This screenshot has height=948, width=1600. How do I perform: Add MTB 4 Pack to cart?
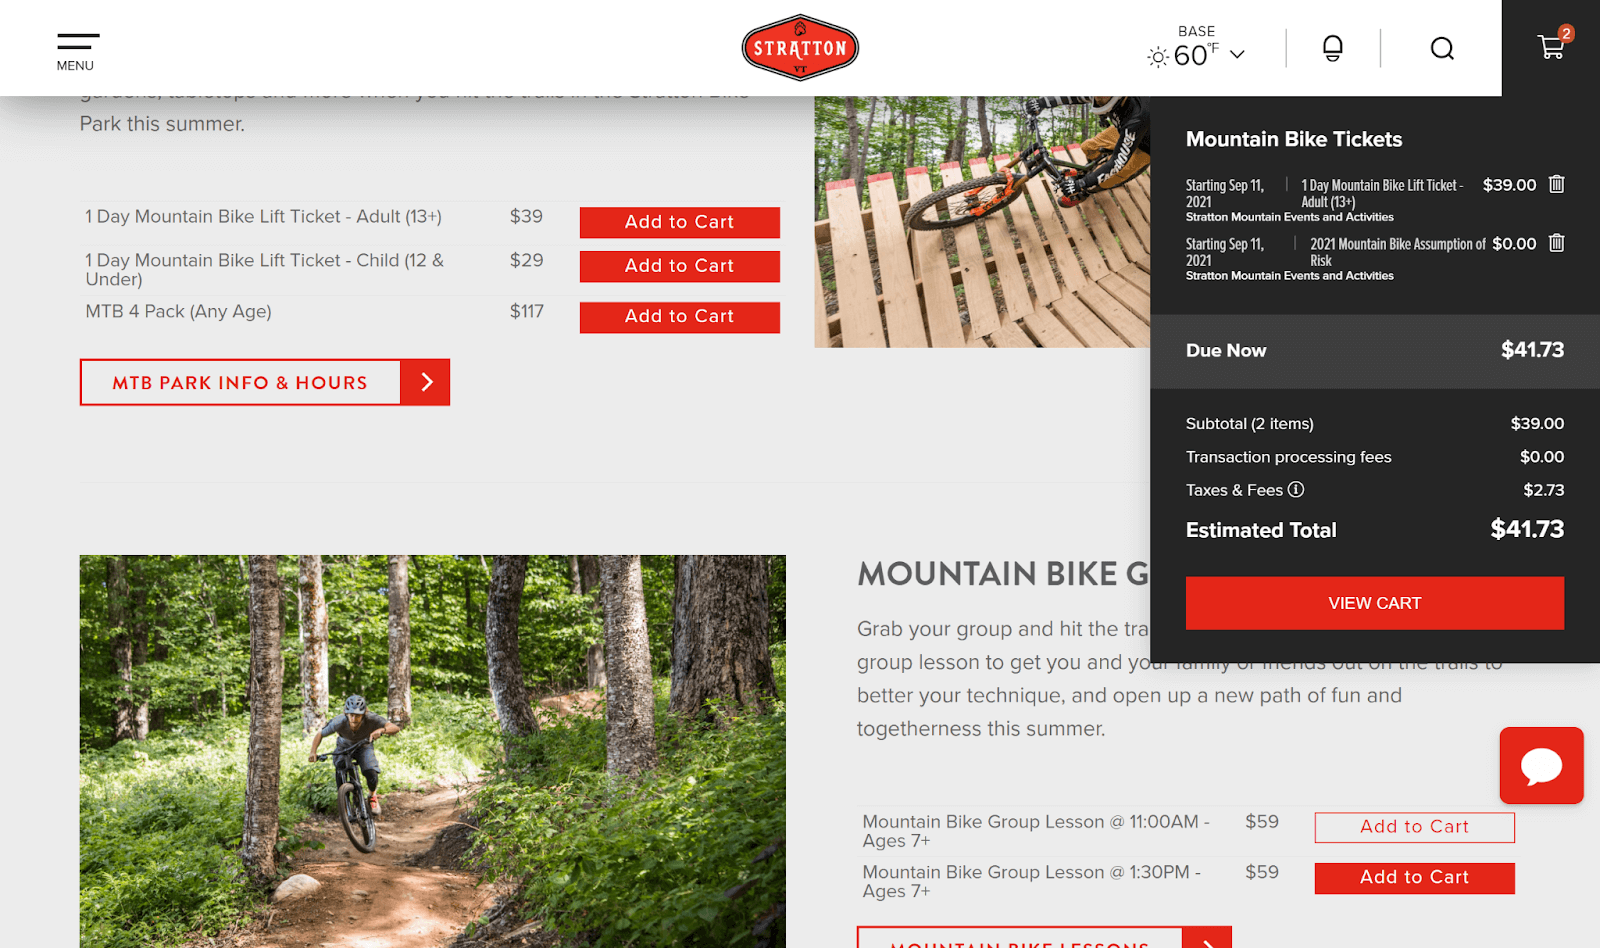click(680, 317)
